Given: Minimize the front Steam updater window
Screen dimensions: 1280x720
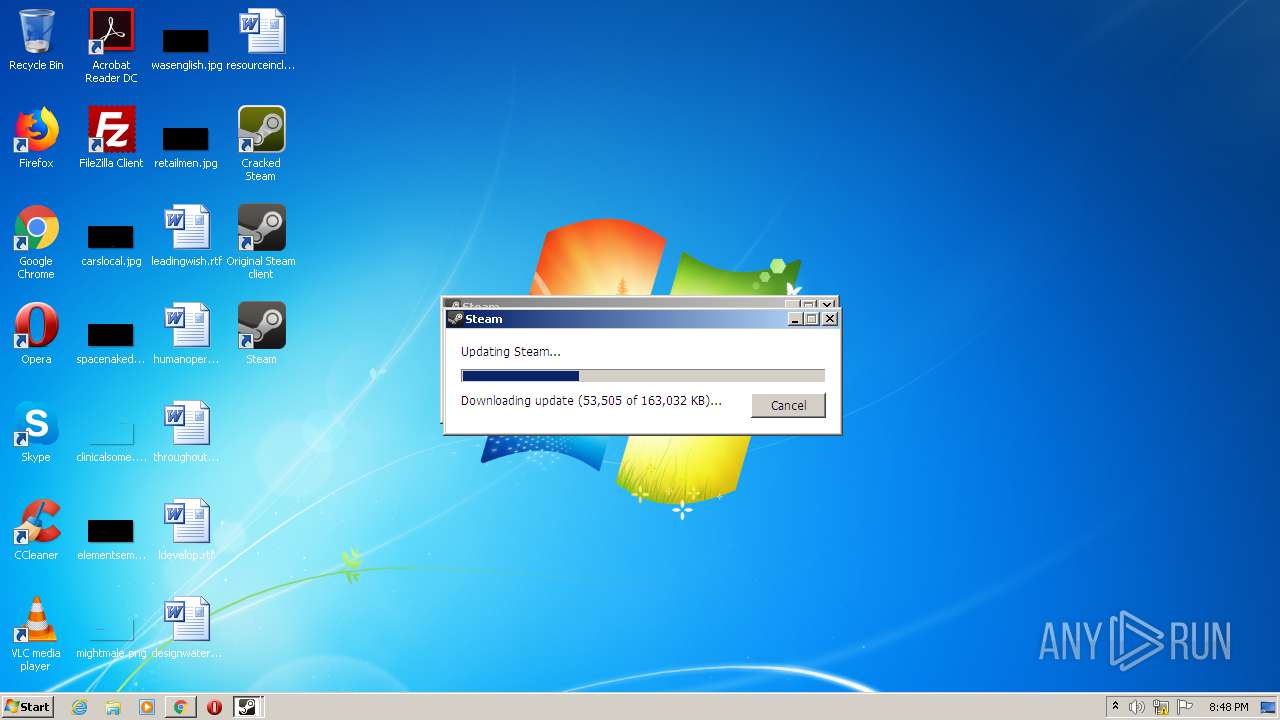Looking at the screenshot, I should pyautogui.click(x=796, y=319).
